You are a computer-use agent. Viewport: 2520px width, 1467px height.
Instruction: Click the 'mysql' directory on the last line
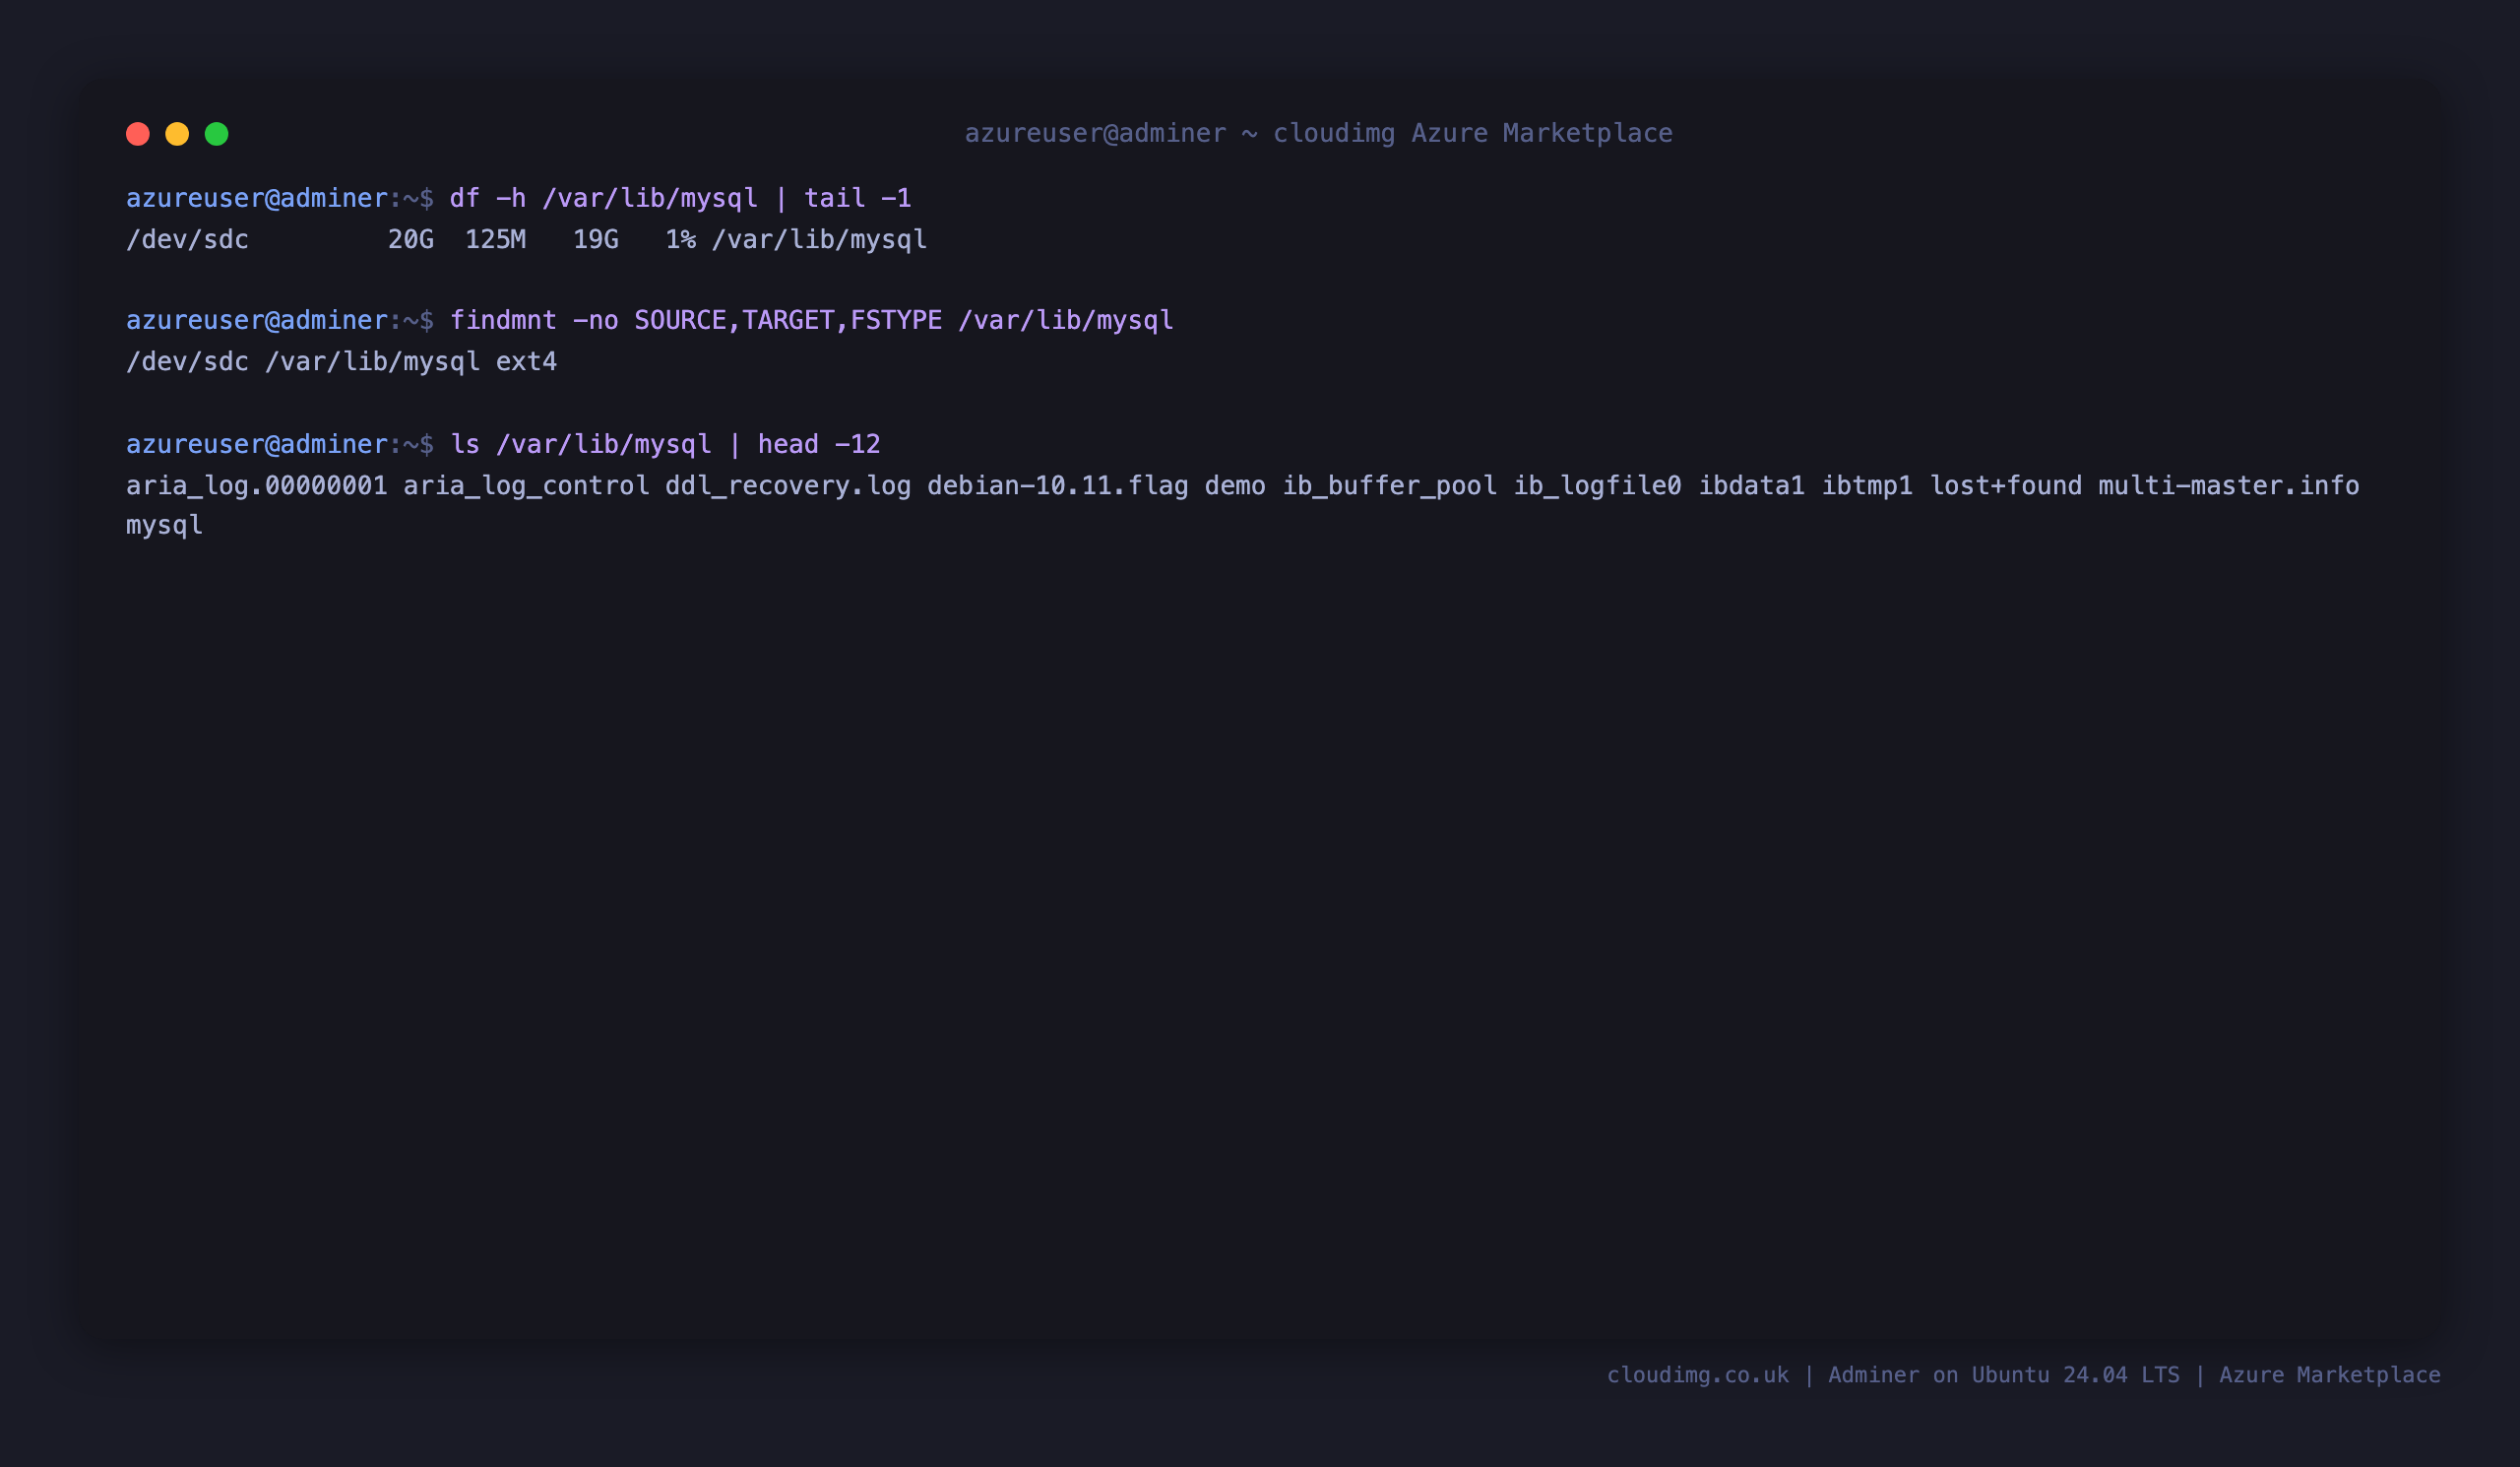(x=164, y=526)
